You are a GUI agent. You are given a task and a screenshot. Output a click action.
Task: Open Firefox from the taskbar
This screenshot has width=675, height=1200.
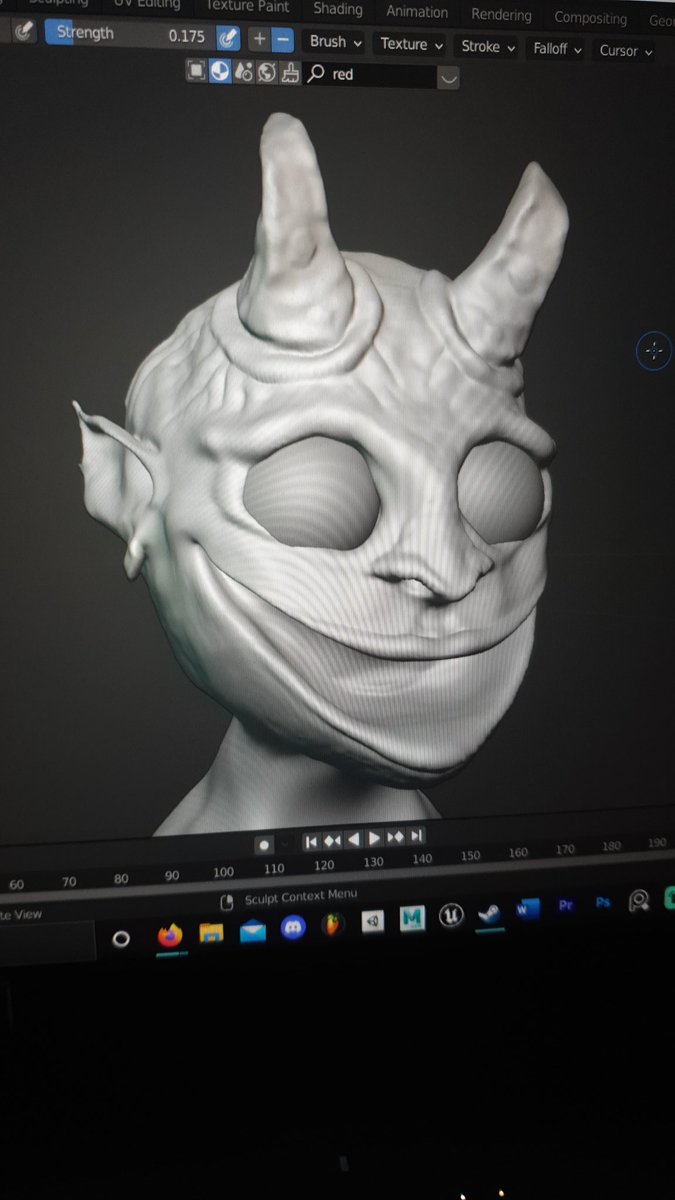[x=171, y=936]
